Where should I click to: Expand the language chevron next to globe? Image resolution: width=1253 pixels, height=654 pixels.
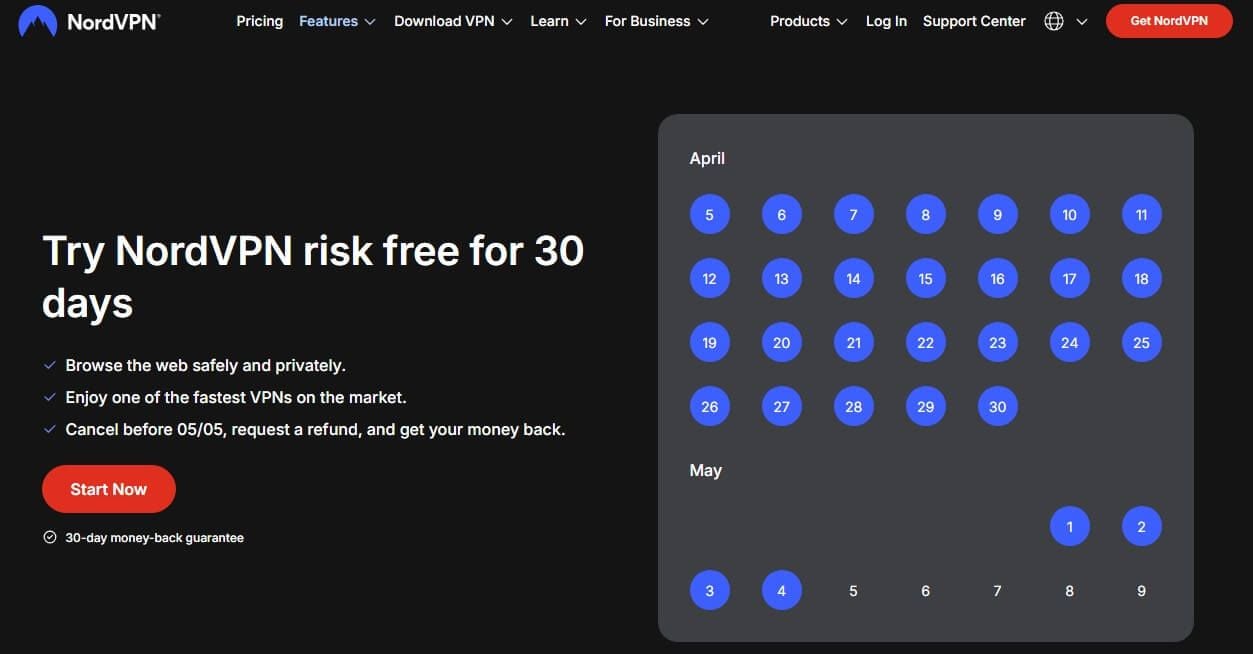(x=1081, y=21)
